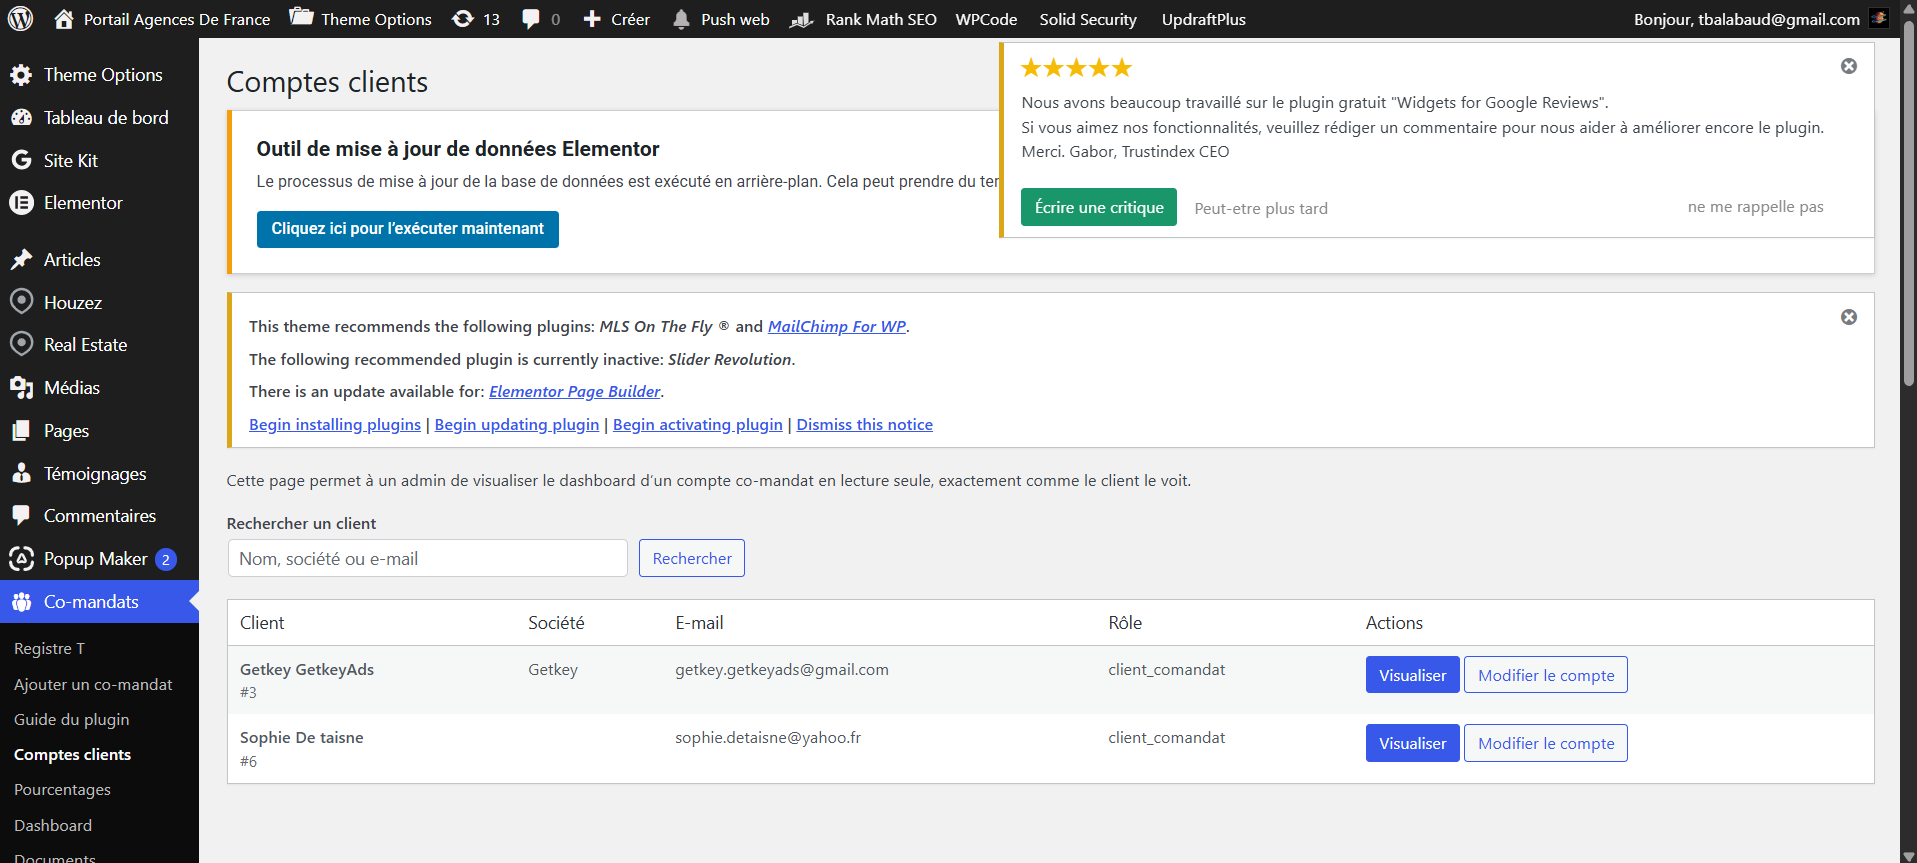
Task: Click the Elementor icon in the sidebar
Action: coord(21,203)
